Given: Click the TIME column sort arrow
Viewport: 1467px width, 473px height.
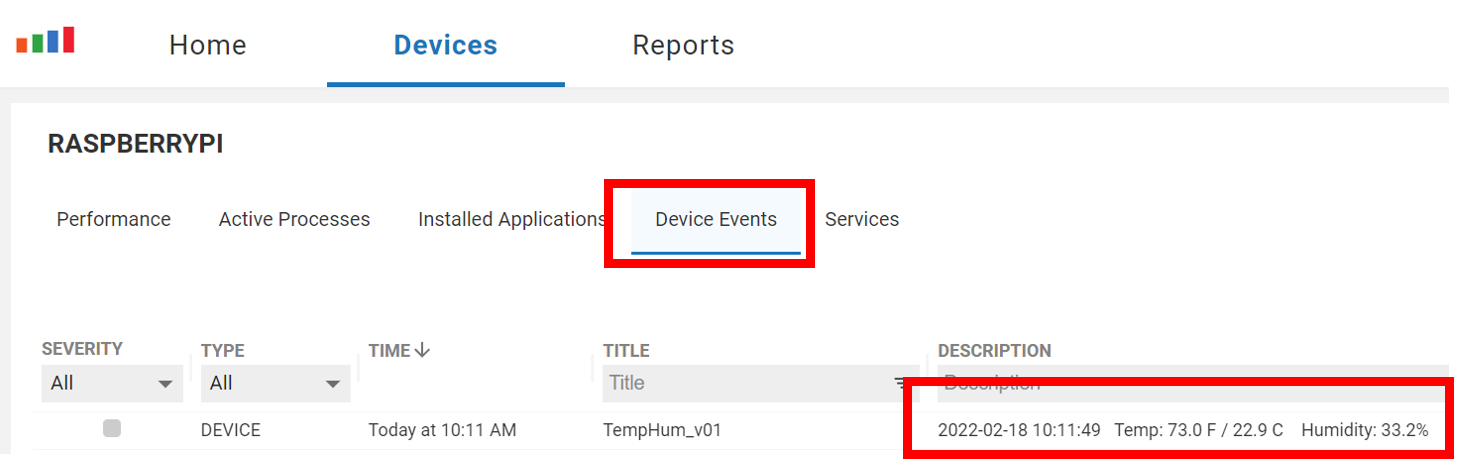Looking at the screenshot, I should 422,350.
